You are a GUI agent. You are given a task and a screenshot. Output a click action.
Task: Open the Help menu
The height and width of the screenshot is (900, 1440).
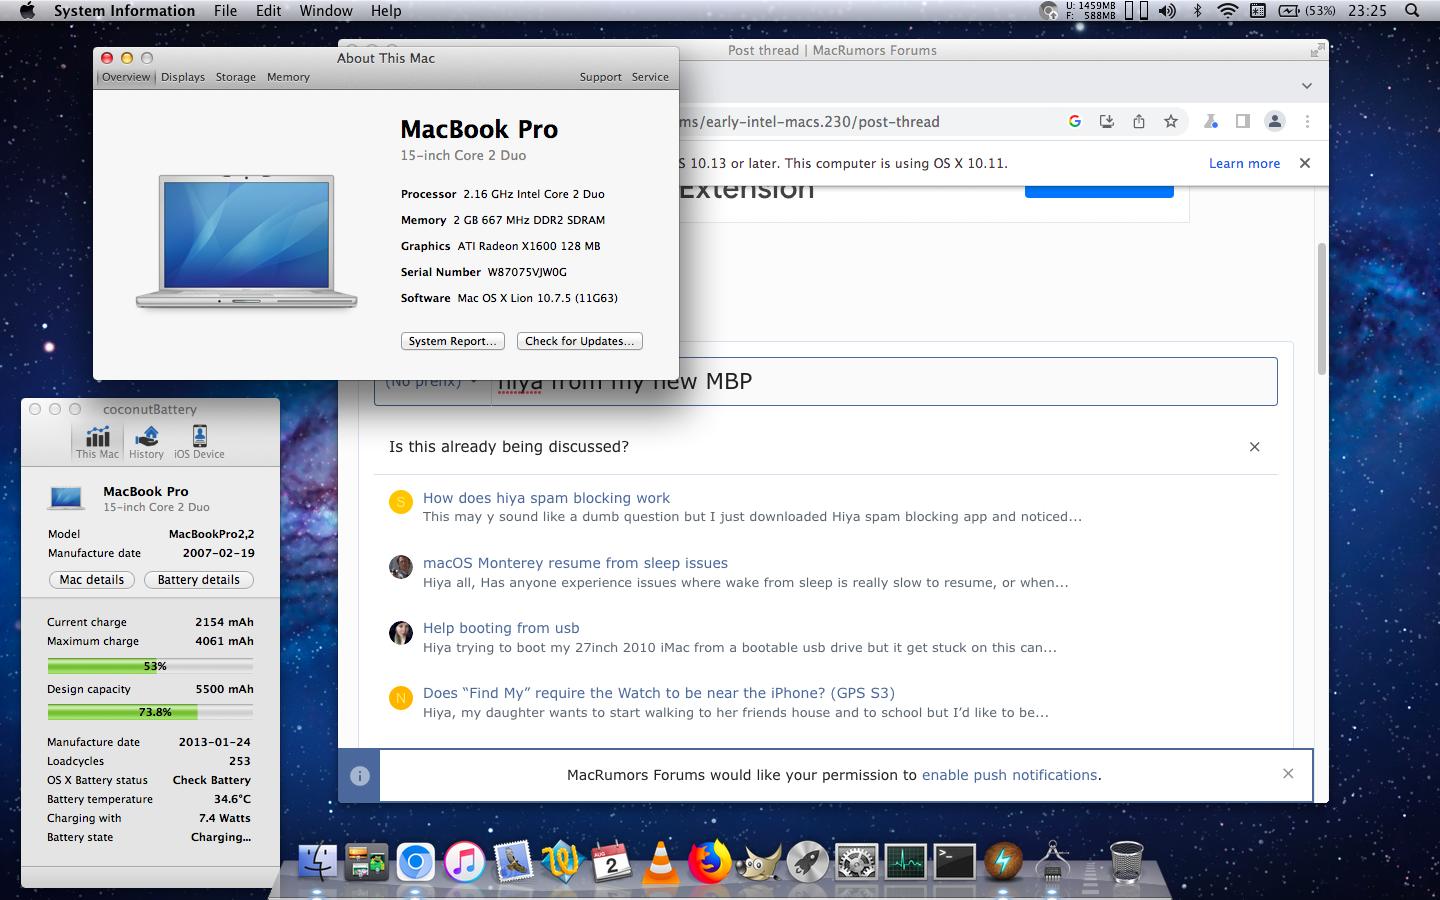pyautogui.click(x=386, y=11)
